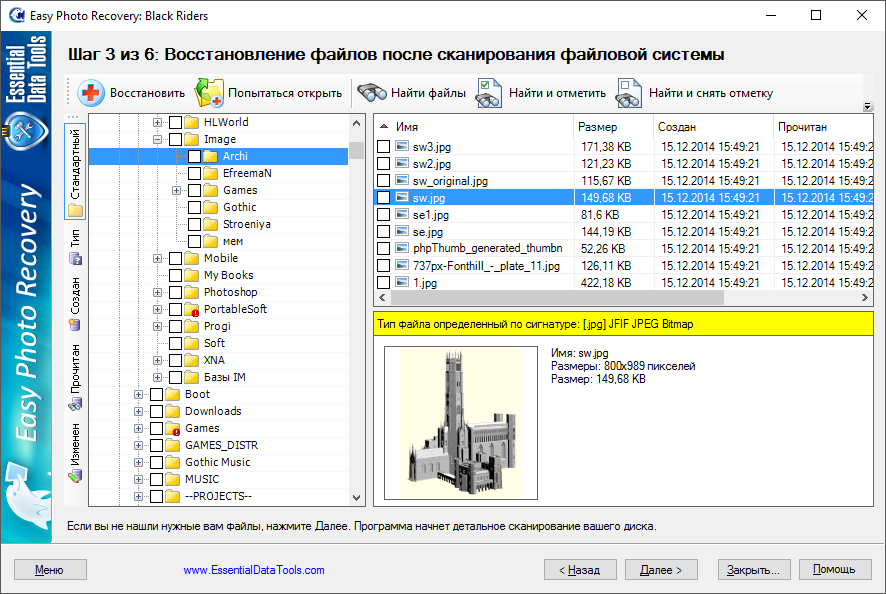Proceed with the Далее button
886x594 pixels.
(x=661, y=570)
